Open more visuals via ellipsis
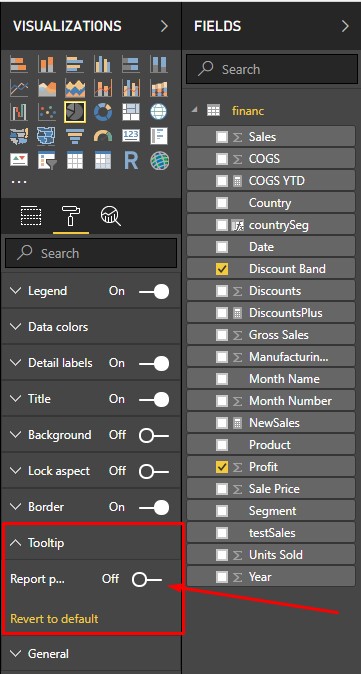 [18, 182]
